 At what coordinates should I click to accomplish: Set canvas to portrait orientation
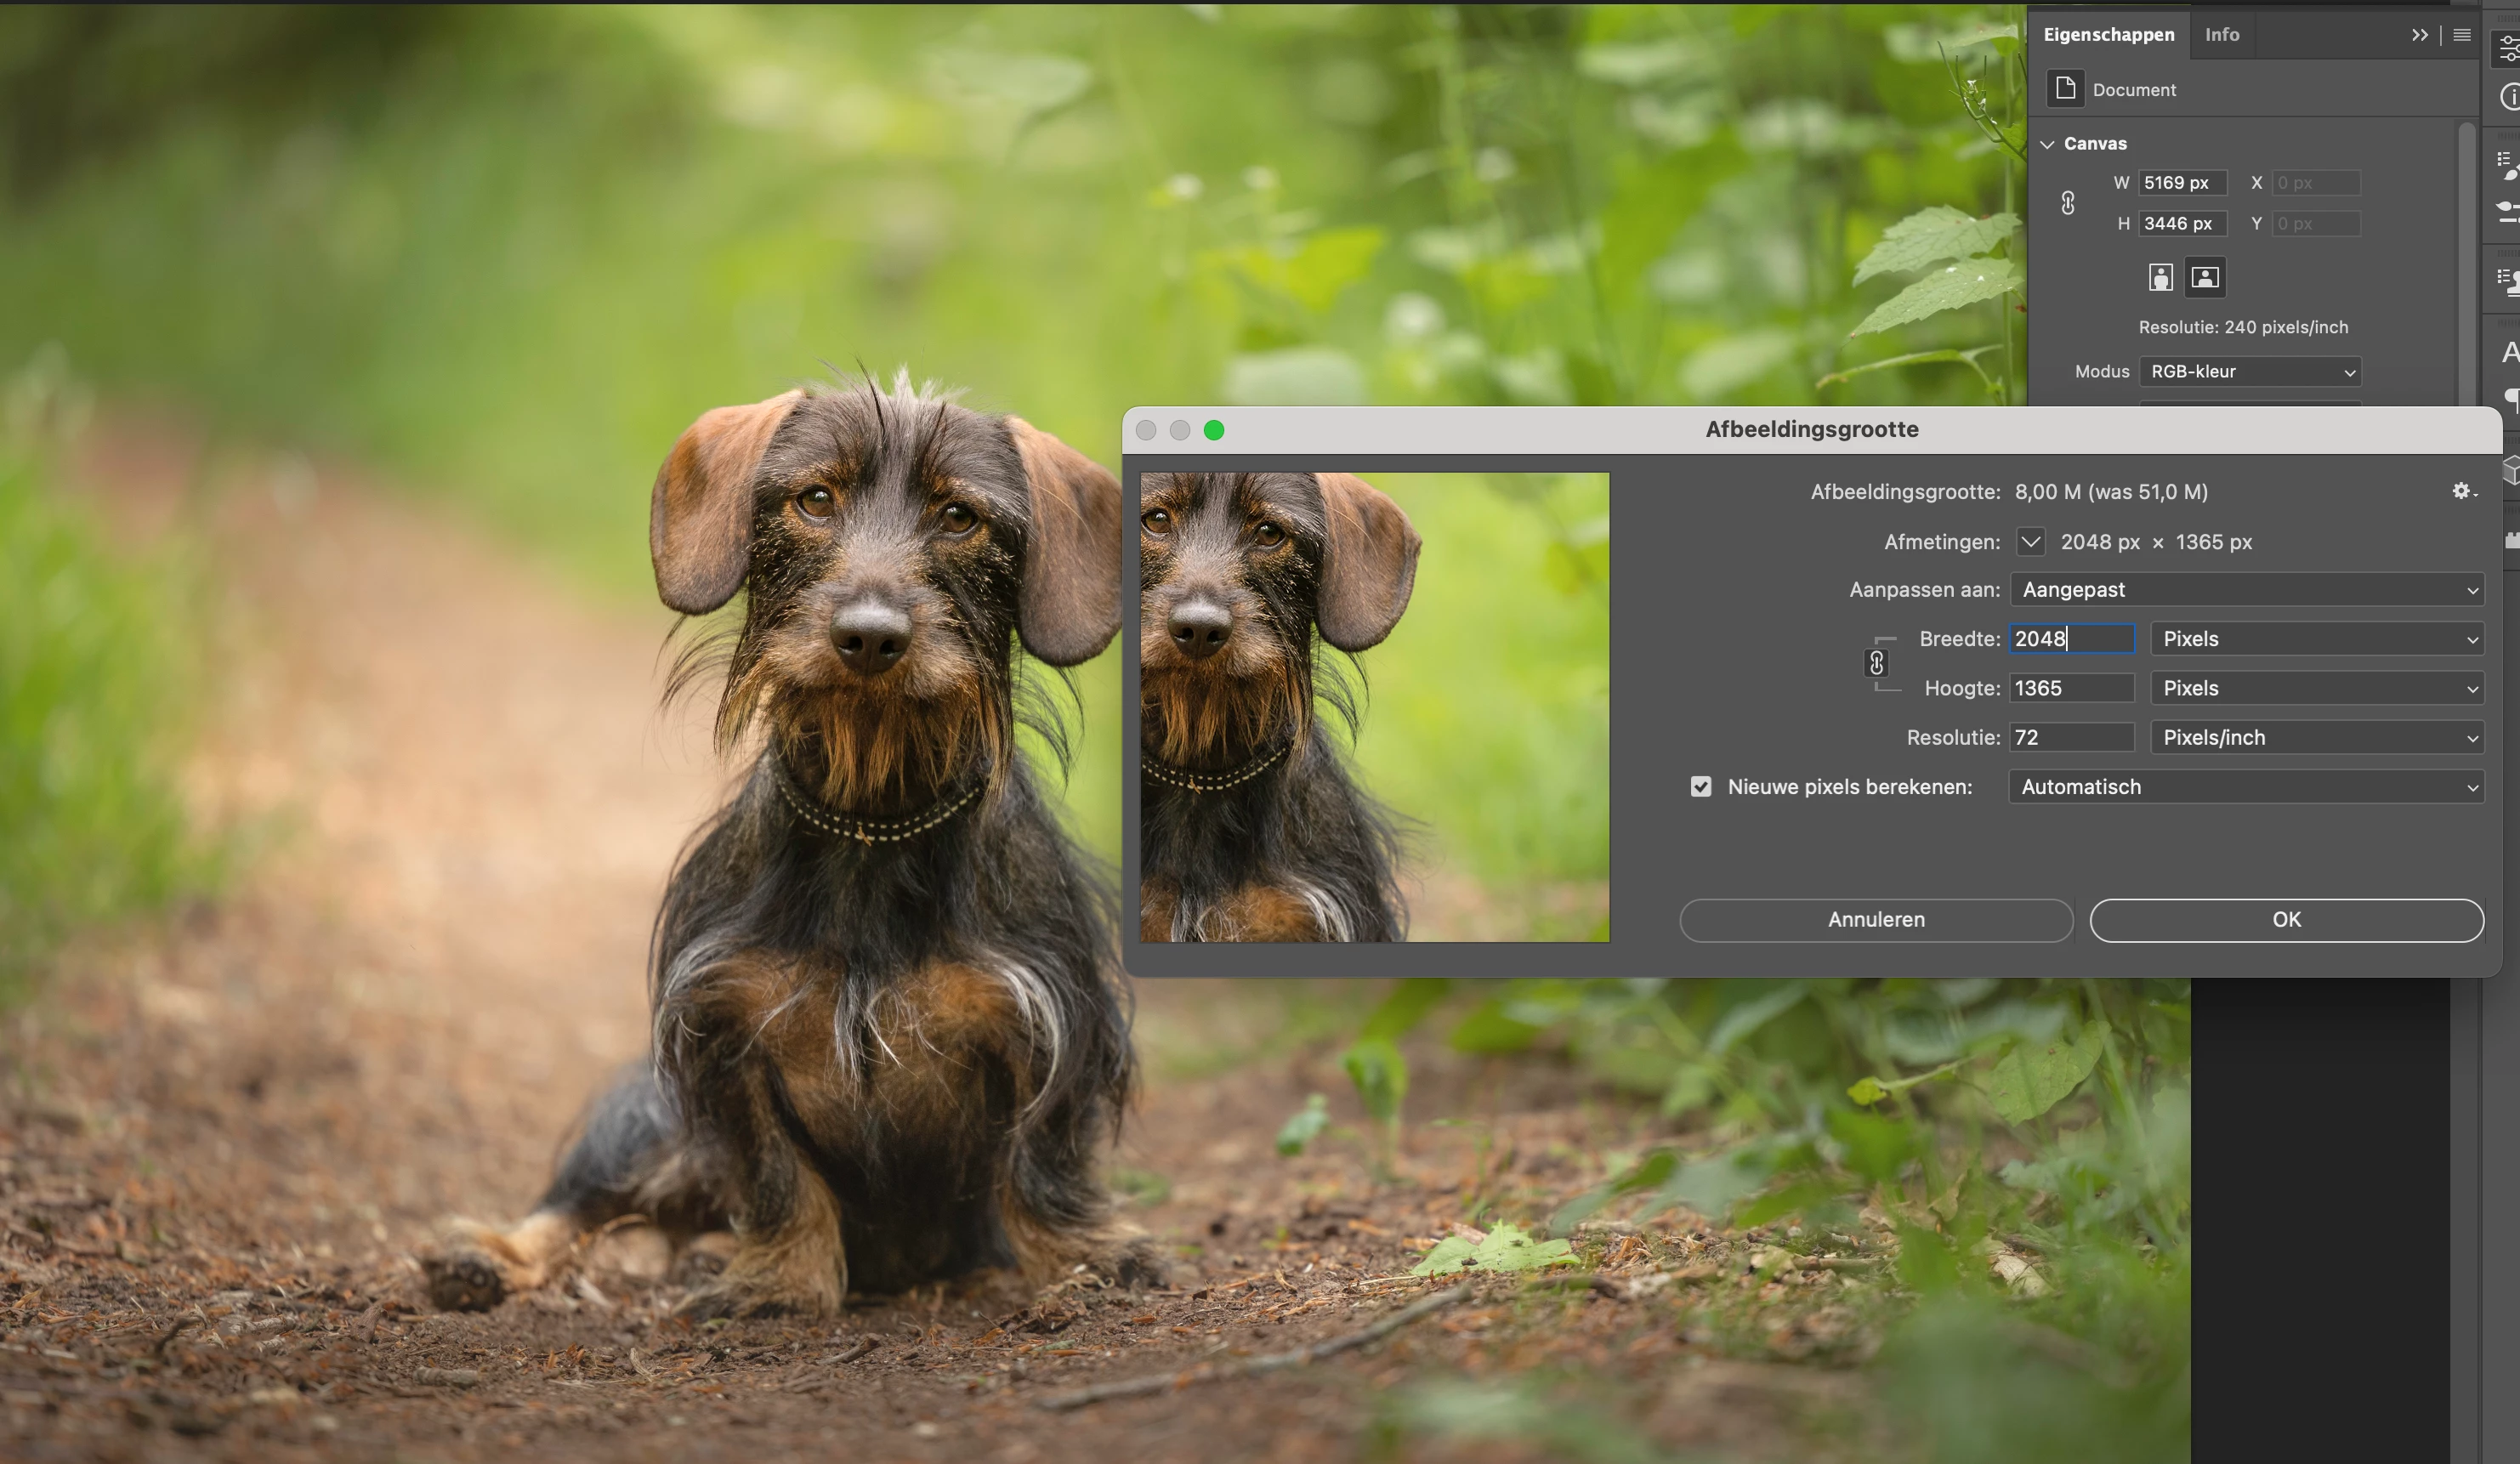click(x=2160, y=277)
